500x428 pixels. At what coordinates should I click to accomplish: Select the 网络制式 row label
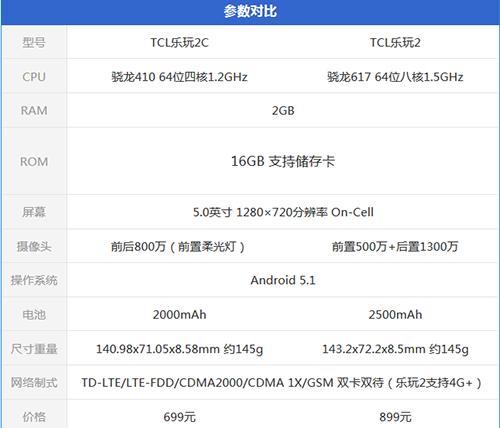click(x=34, y=383)
